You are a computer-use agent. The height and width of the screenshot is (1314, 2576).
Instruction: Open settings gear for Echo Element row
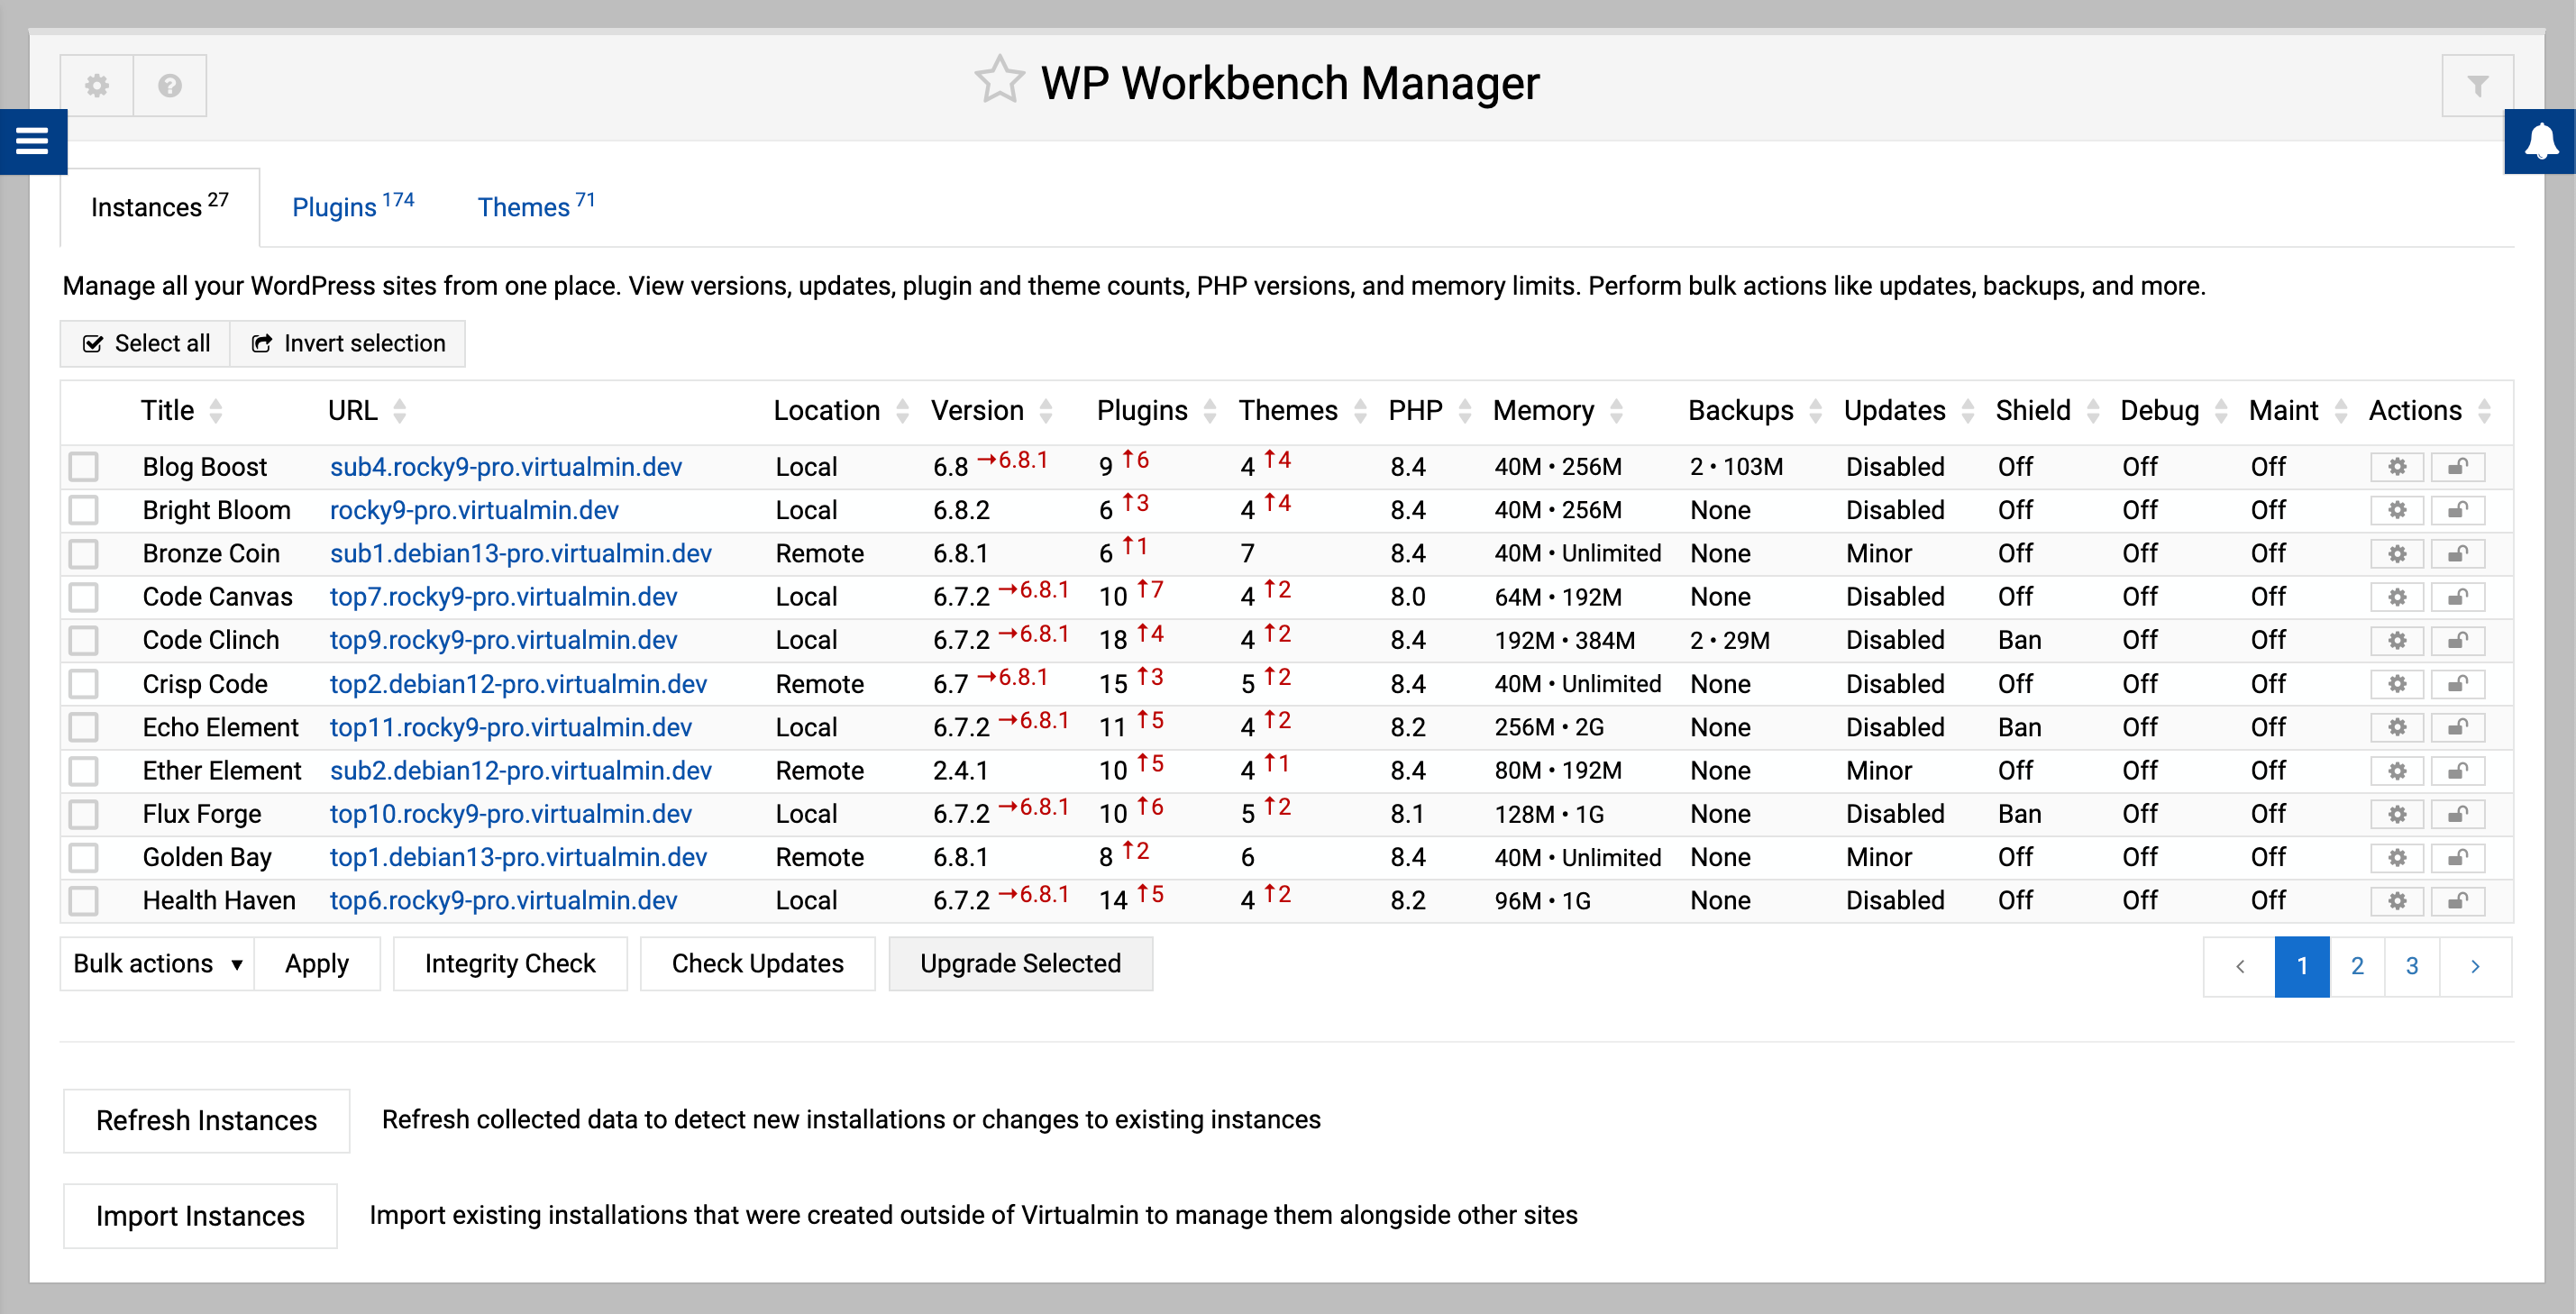pyautogui.click(x=2397, y=727)
